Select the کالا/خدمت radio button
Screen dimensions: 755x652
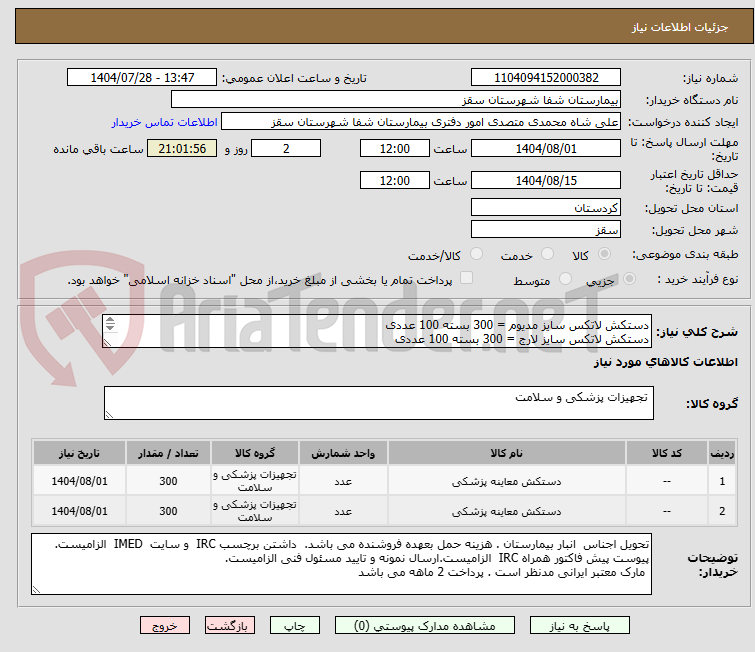coord(476,254)
